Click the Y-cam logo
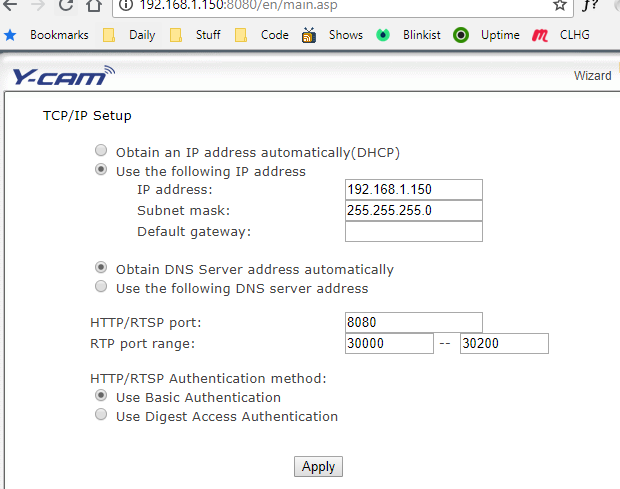Viewport: 620px width, 489px height. pyautogui.click(x=63, y=76)
